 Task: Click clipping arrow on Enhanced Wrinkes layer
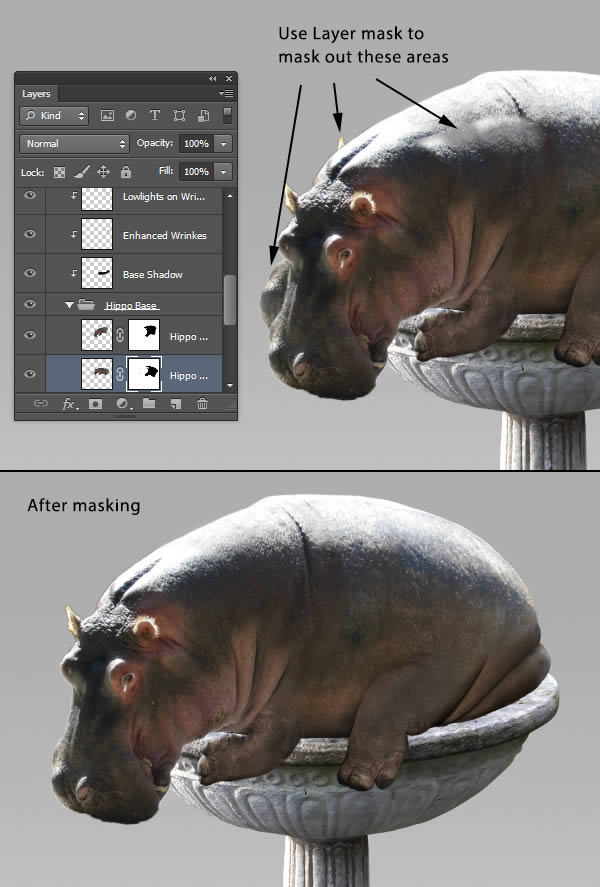(74, 234)
